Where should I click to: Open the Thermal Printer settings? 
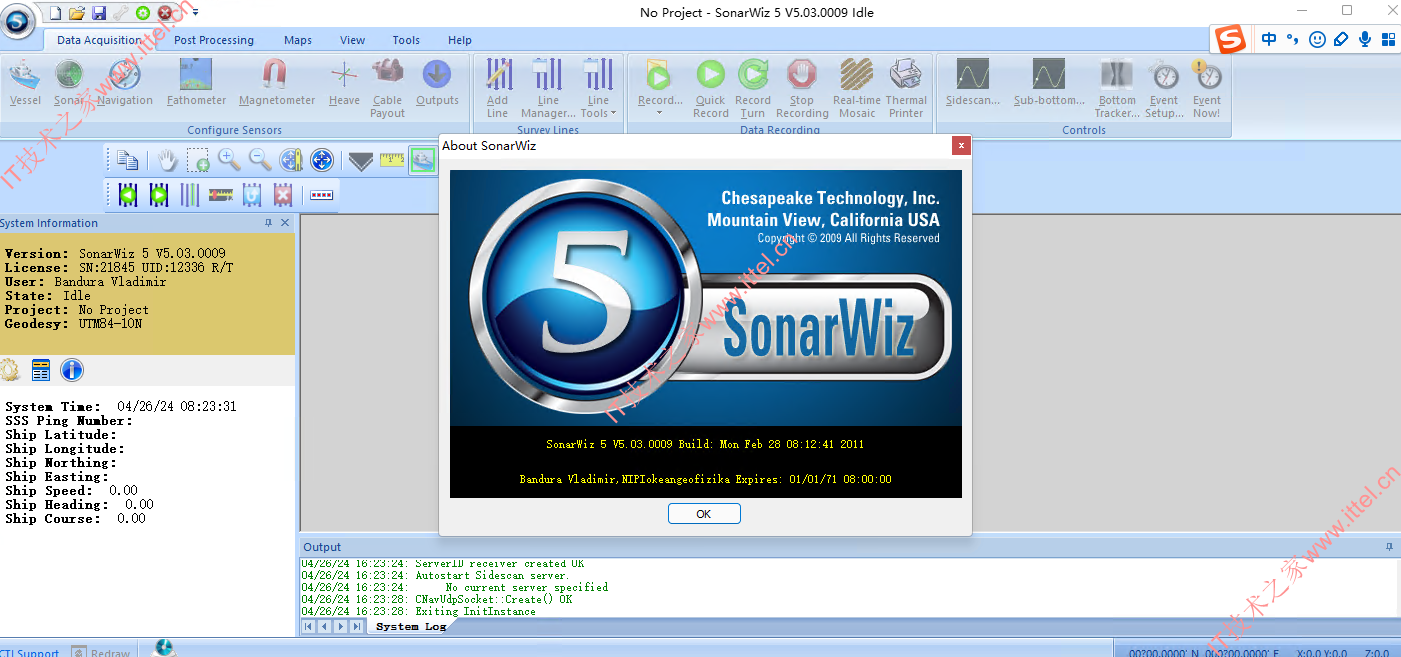pyautogui.click(x=906, y=88)
